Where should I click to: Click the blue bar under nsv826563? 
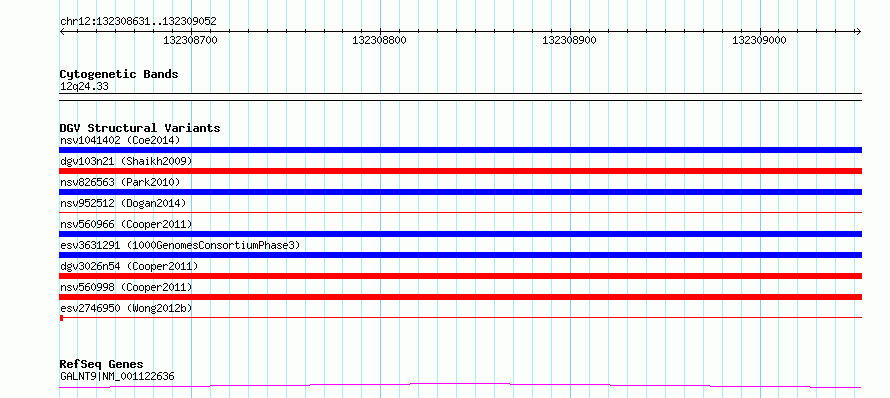tap(460, 192)
